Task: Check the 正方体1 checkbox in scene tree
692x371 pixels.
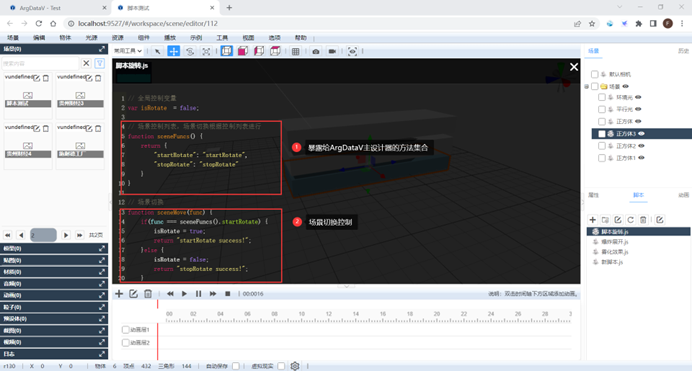Action: (602, 158)
